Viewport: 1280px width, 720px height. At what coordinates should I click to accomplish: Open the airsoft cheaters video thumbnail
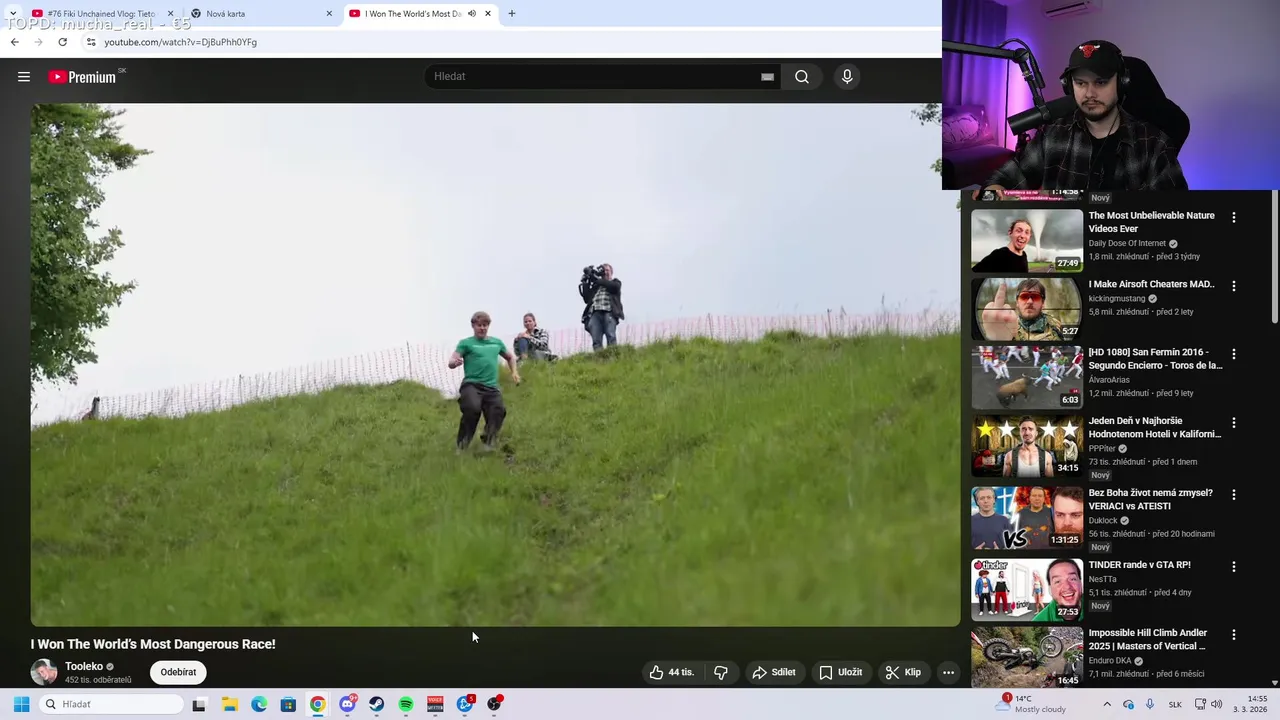[x=1027, y=309]
